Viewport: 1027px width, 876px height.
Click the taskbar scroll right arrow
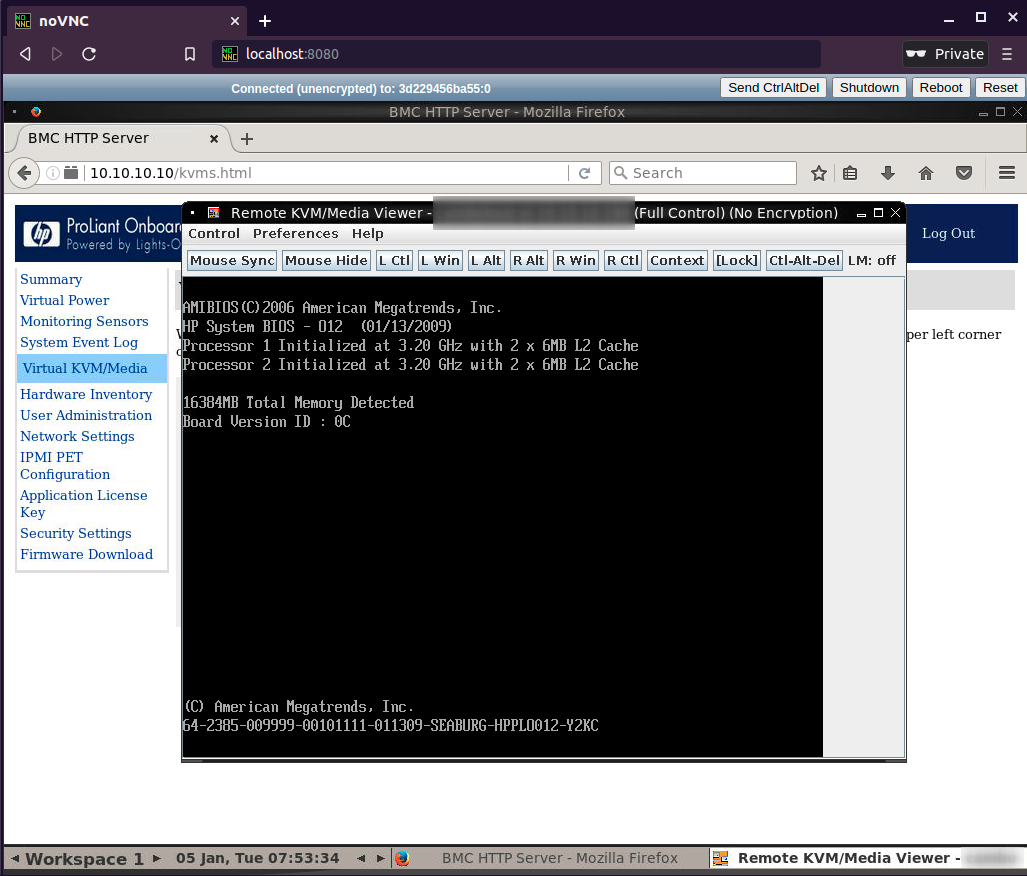tap(381, 858)
